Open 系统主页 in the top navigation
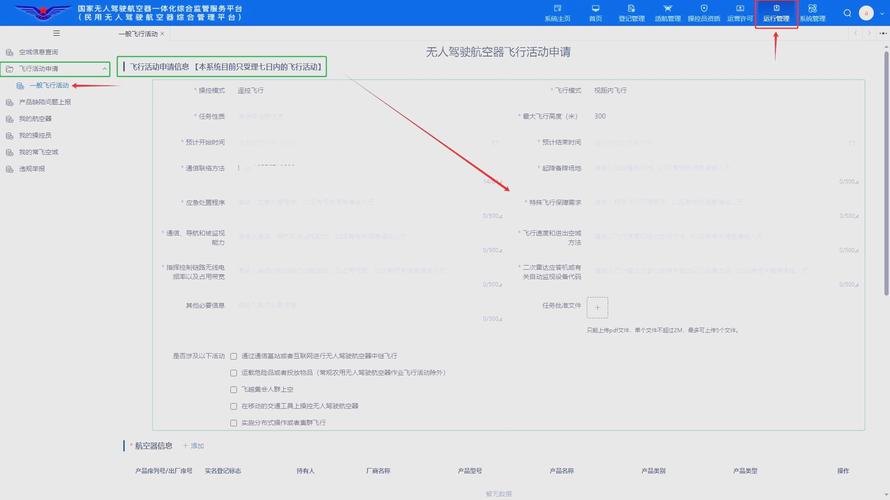 (557, 13)
